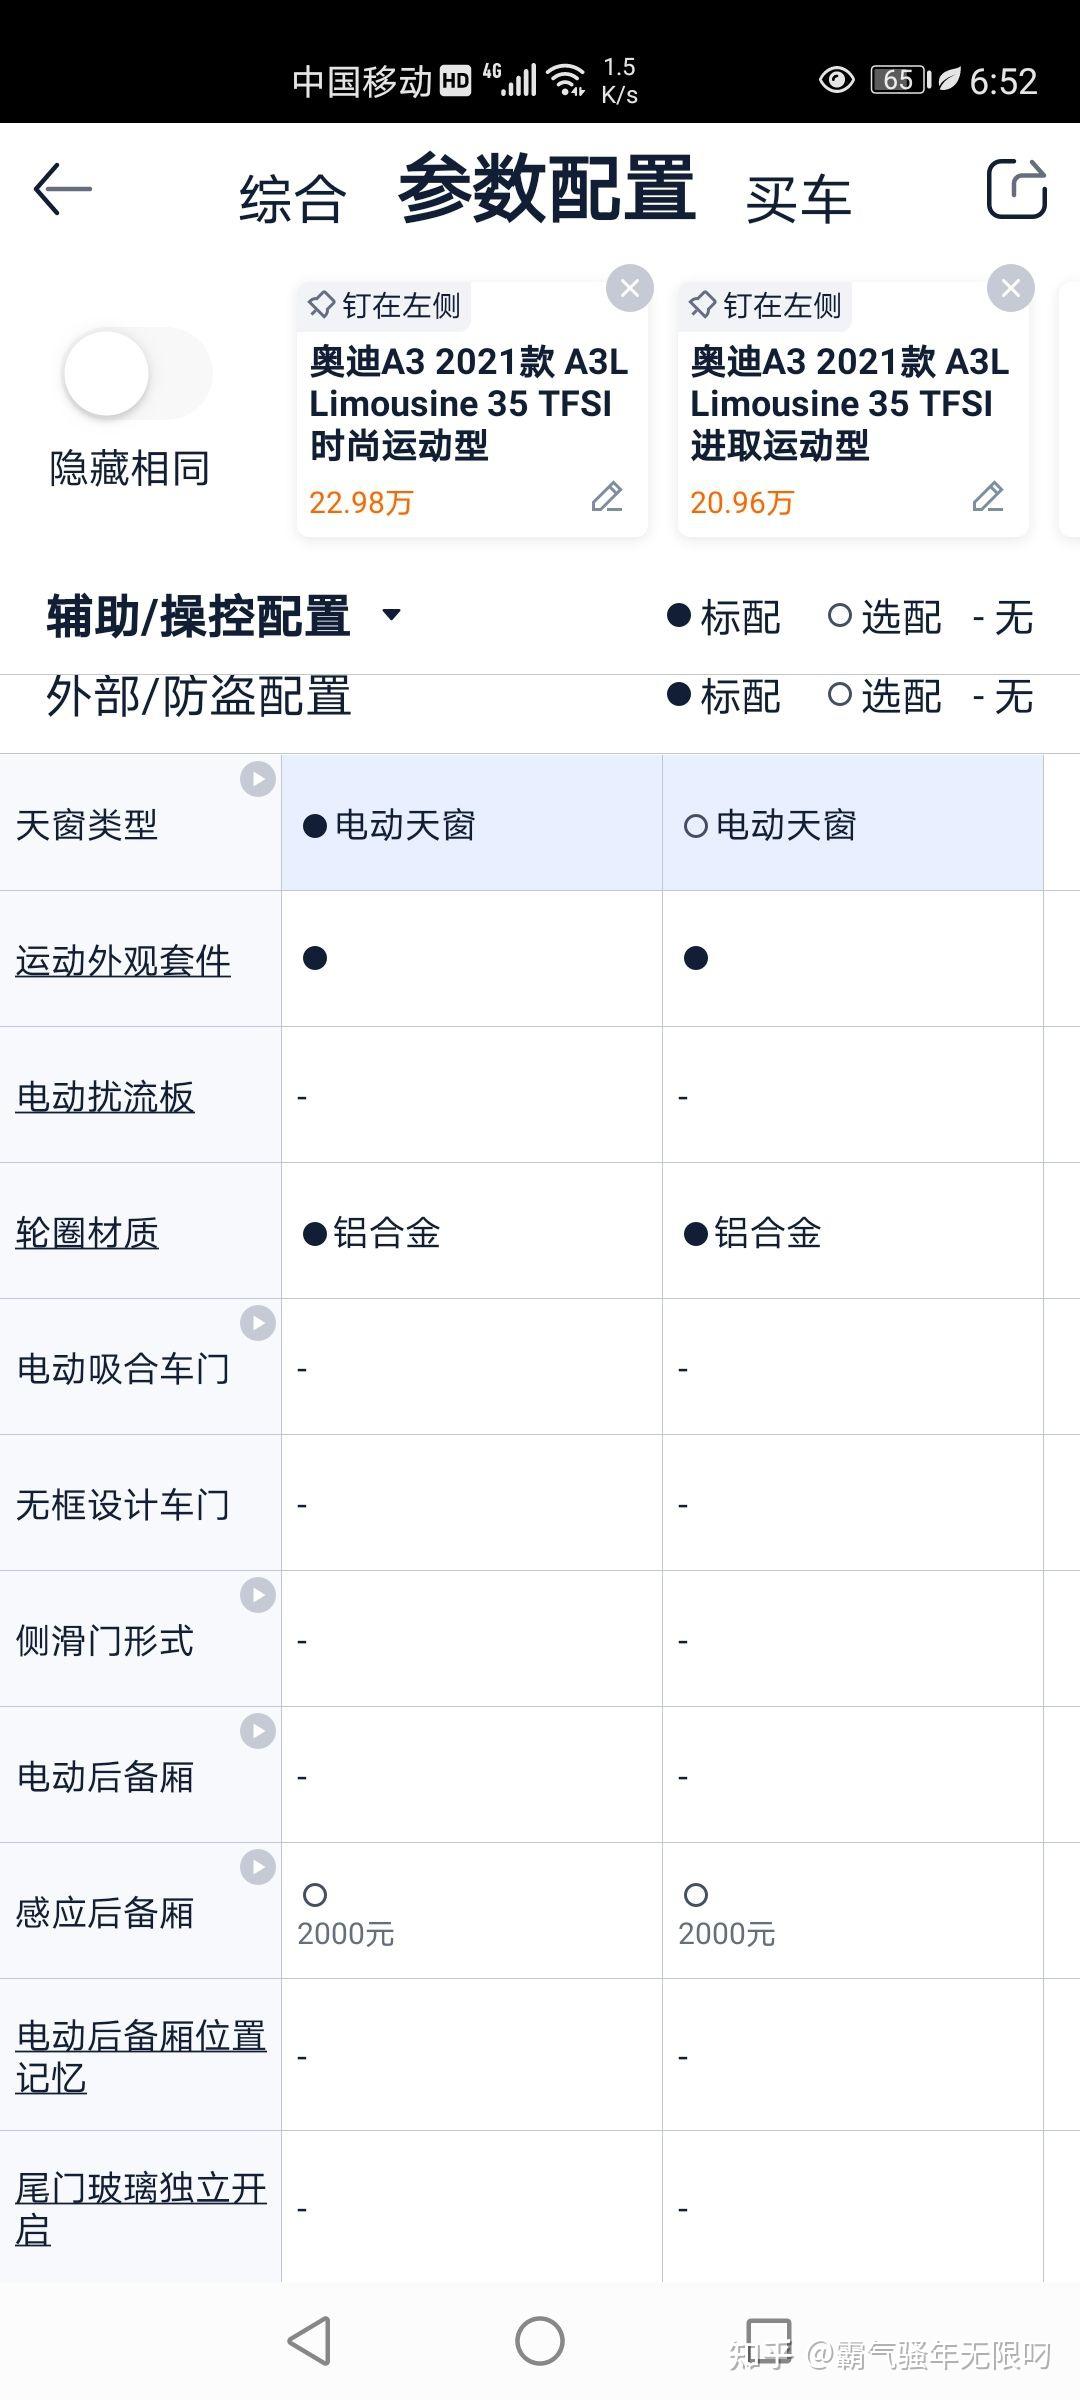Open the 电动扰流板 explanation link
The height and width of the screenshot is (2400, 1080).
[x=105, y=1097]
